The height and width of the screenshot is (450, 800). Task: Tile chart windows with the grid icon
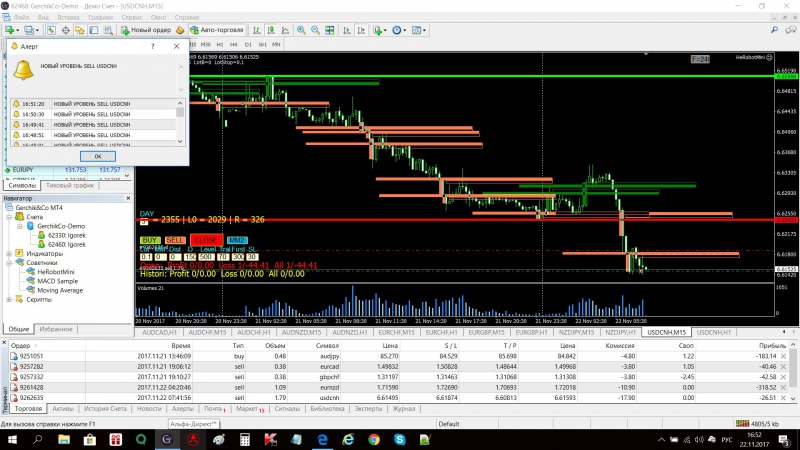[x=330, y=31]
